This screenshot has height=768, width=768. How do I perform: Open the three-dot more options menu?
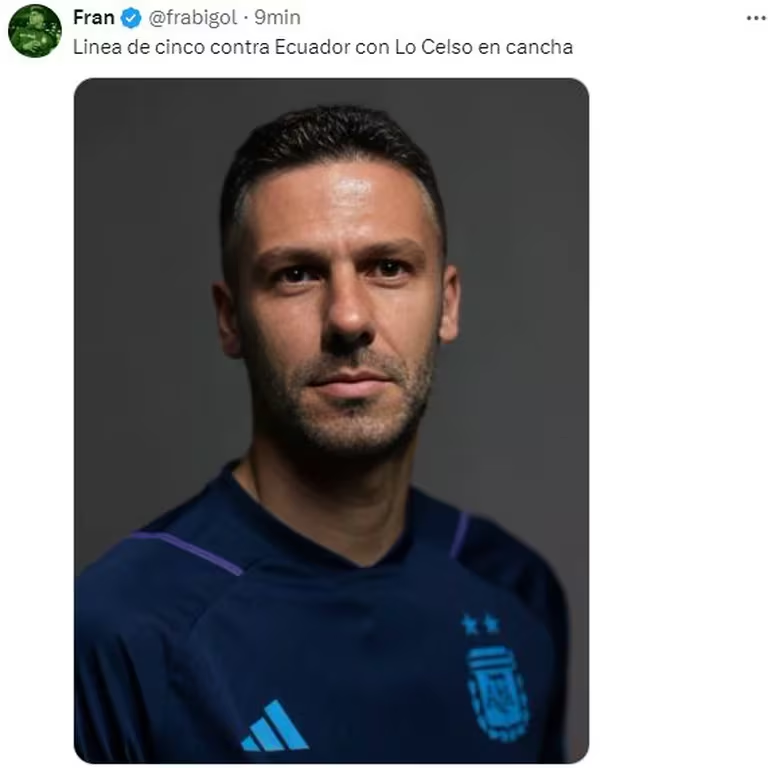point(757,18)
